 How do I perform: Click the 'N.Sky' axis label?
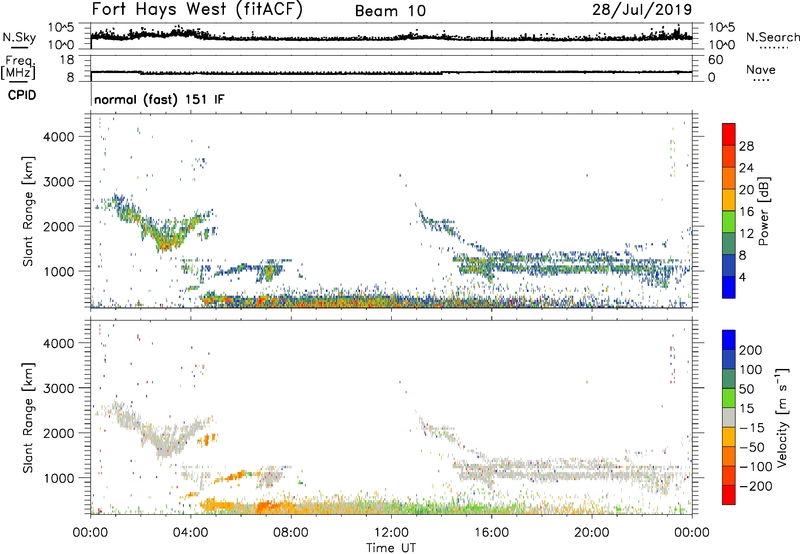click(19, 37)
